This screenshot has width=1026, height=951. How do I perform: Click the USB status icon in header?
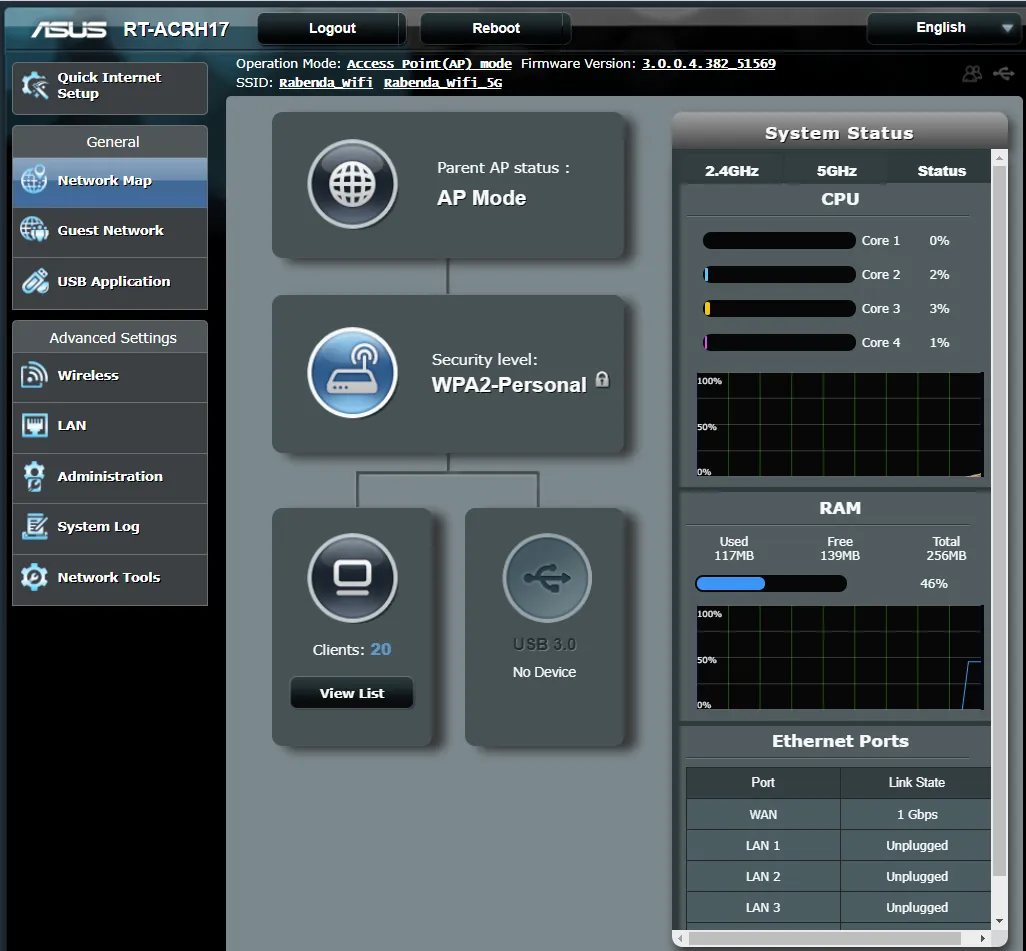tap(1003, 73)
